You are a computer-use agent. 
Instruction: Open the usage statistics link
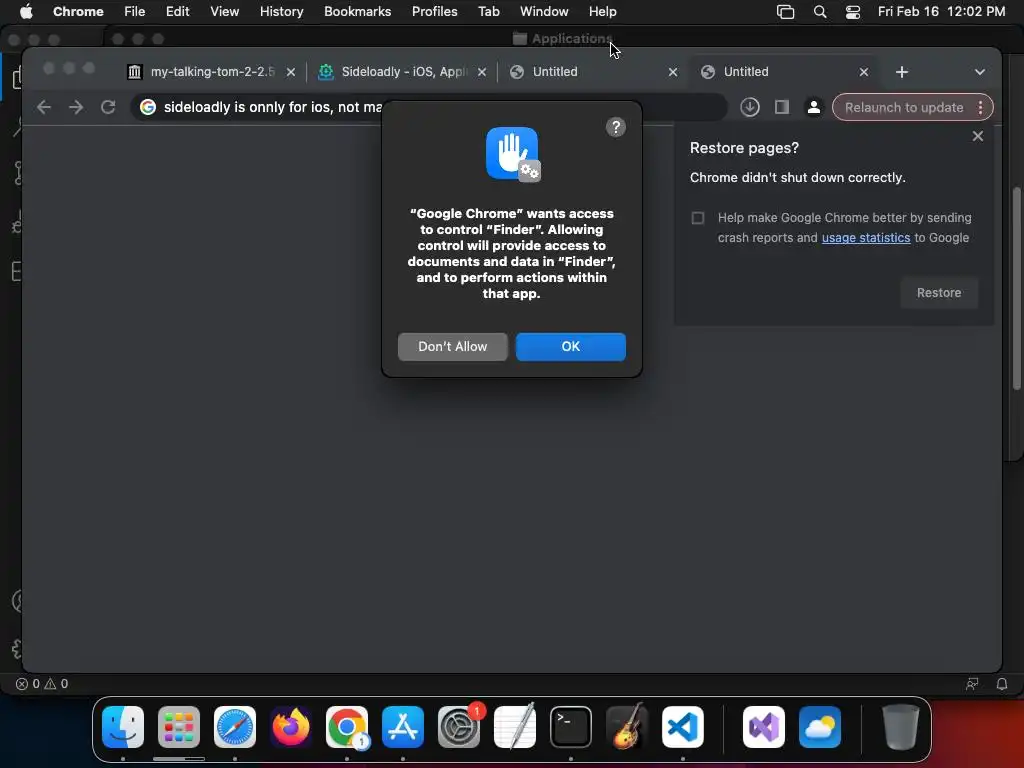pos(865,238)
